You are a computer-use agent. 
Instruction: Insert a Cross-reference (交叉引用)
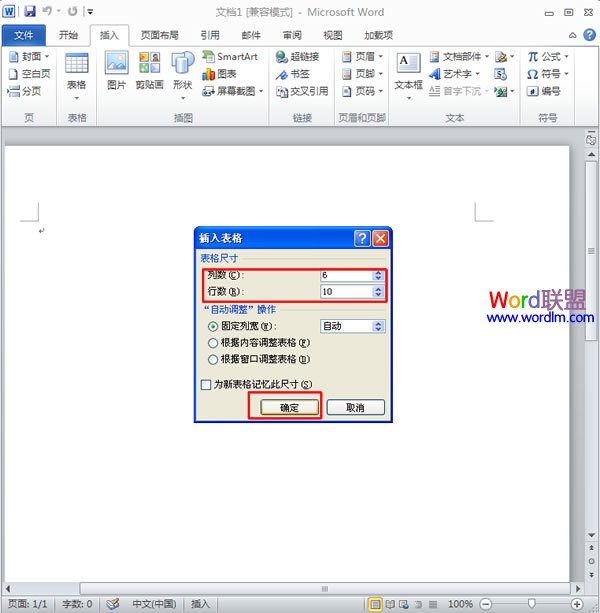tap(302, 91)
